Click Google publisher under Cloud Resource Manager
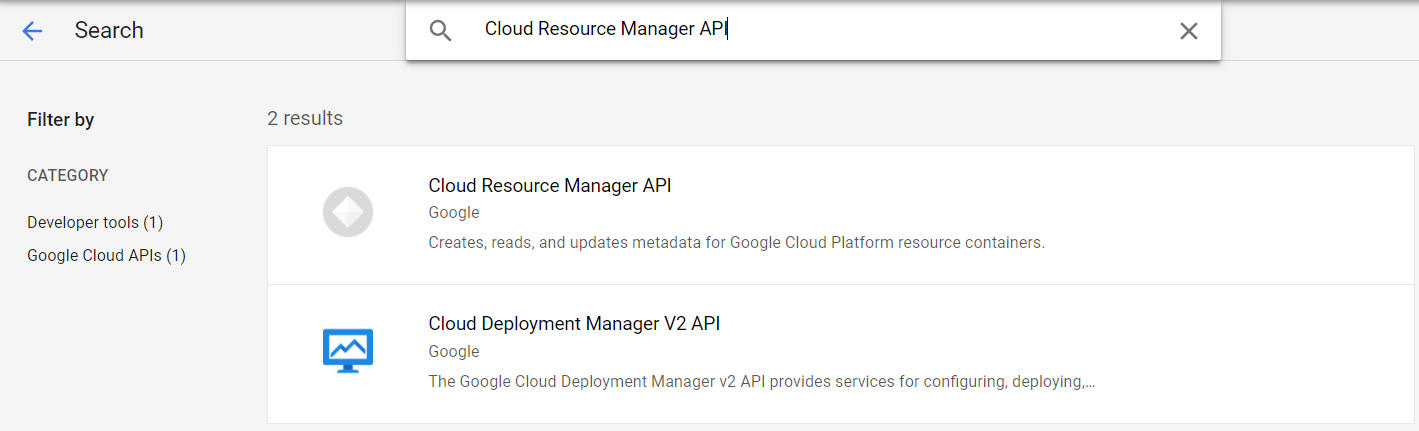This screenshot has width=1419, height=431. (454, 212)
